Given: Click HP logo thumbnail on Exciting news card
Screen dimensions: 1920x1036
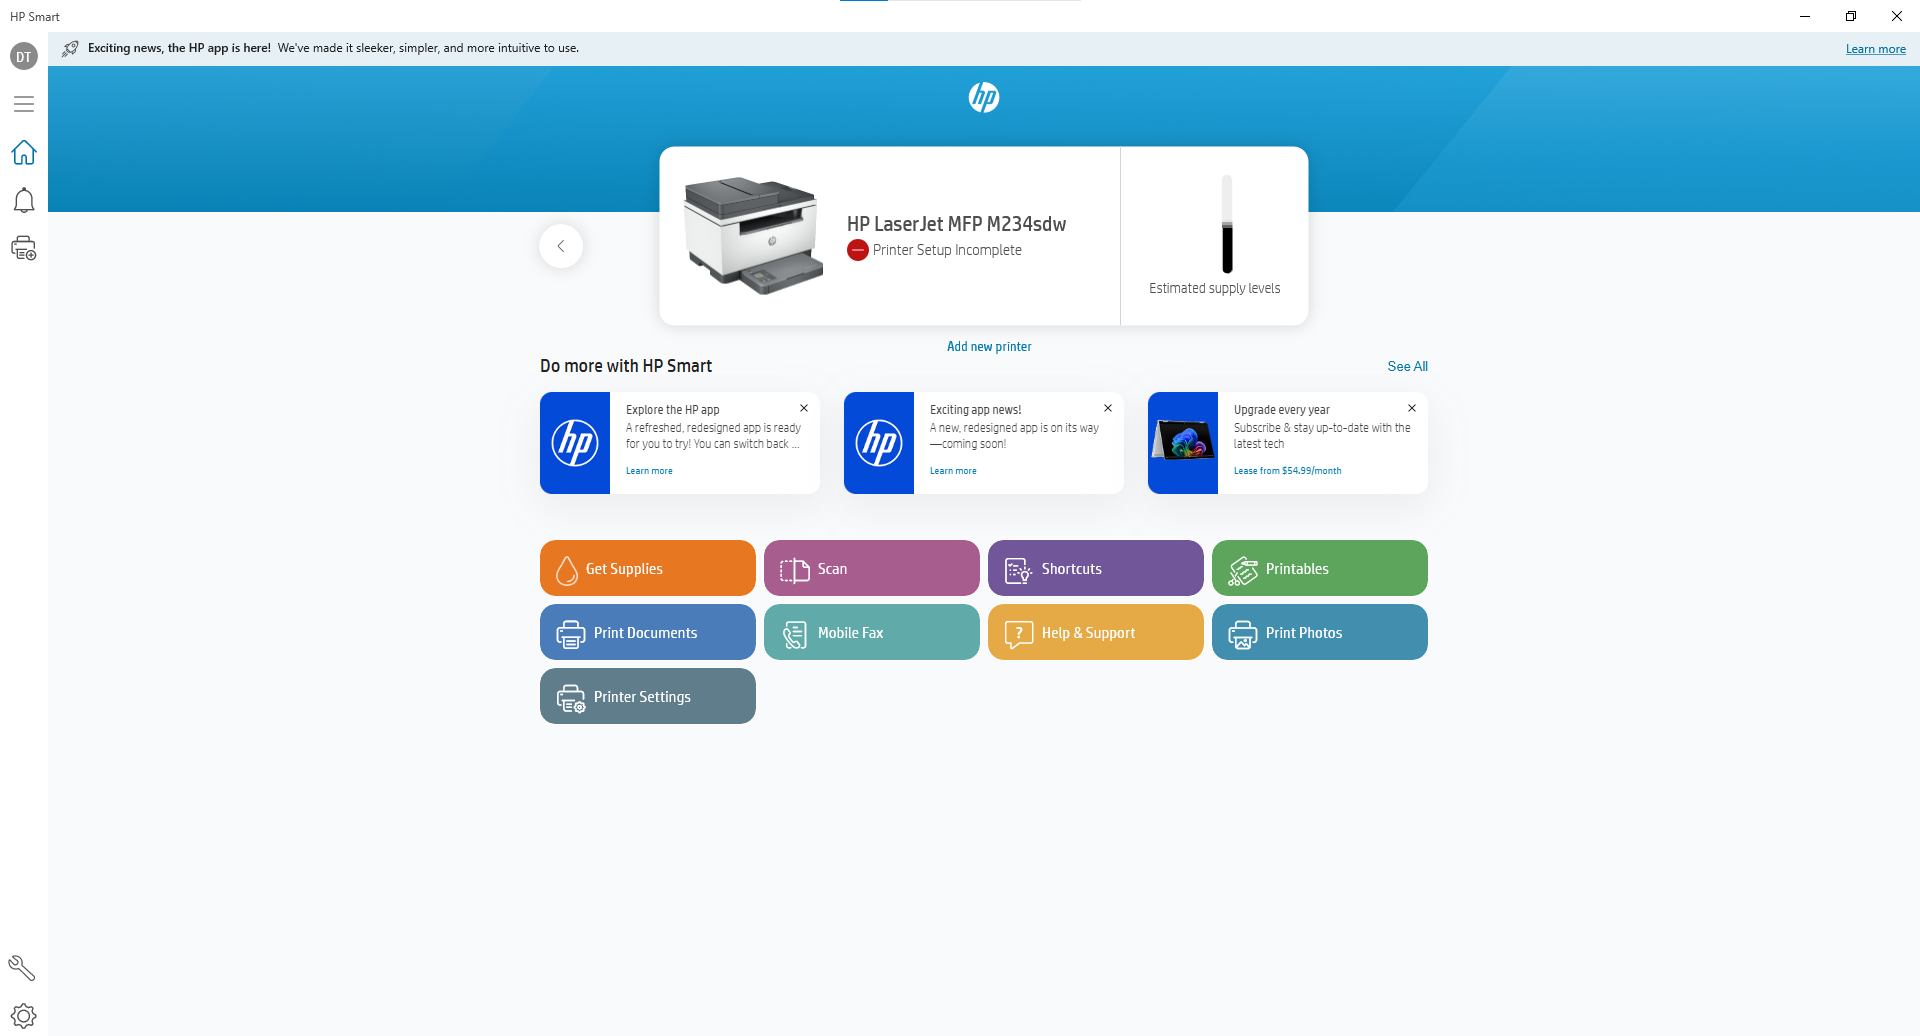Looking at the screenshot, I should coord(879,443).
